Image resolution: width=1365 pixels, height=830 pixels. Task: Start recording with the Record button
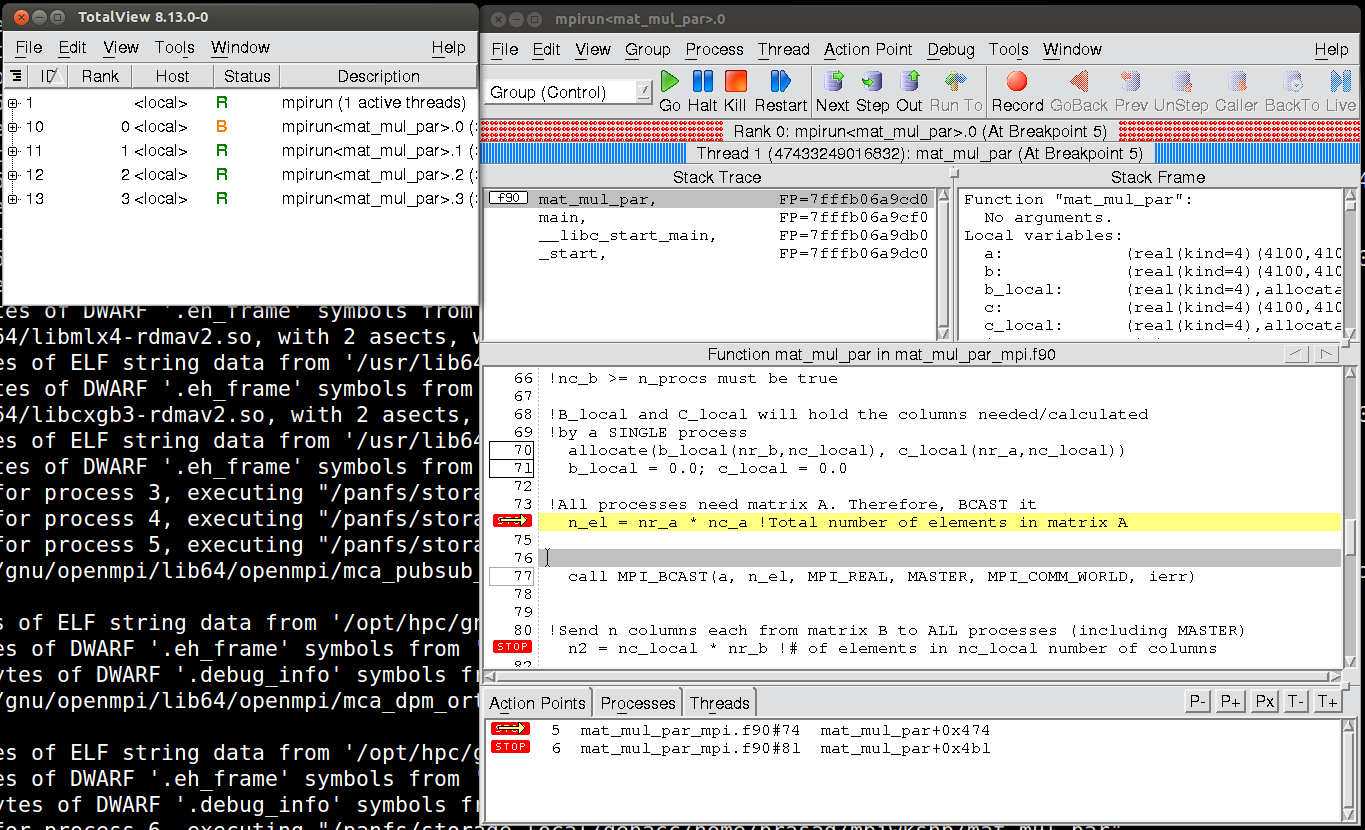point(1017,91)
